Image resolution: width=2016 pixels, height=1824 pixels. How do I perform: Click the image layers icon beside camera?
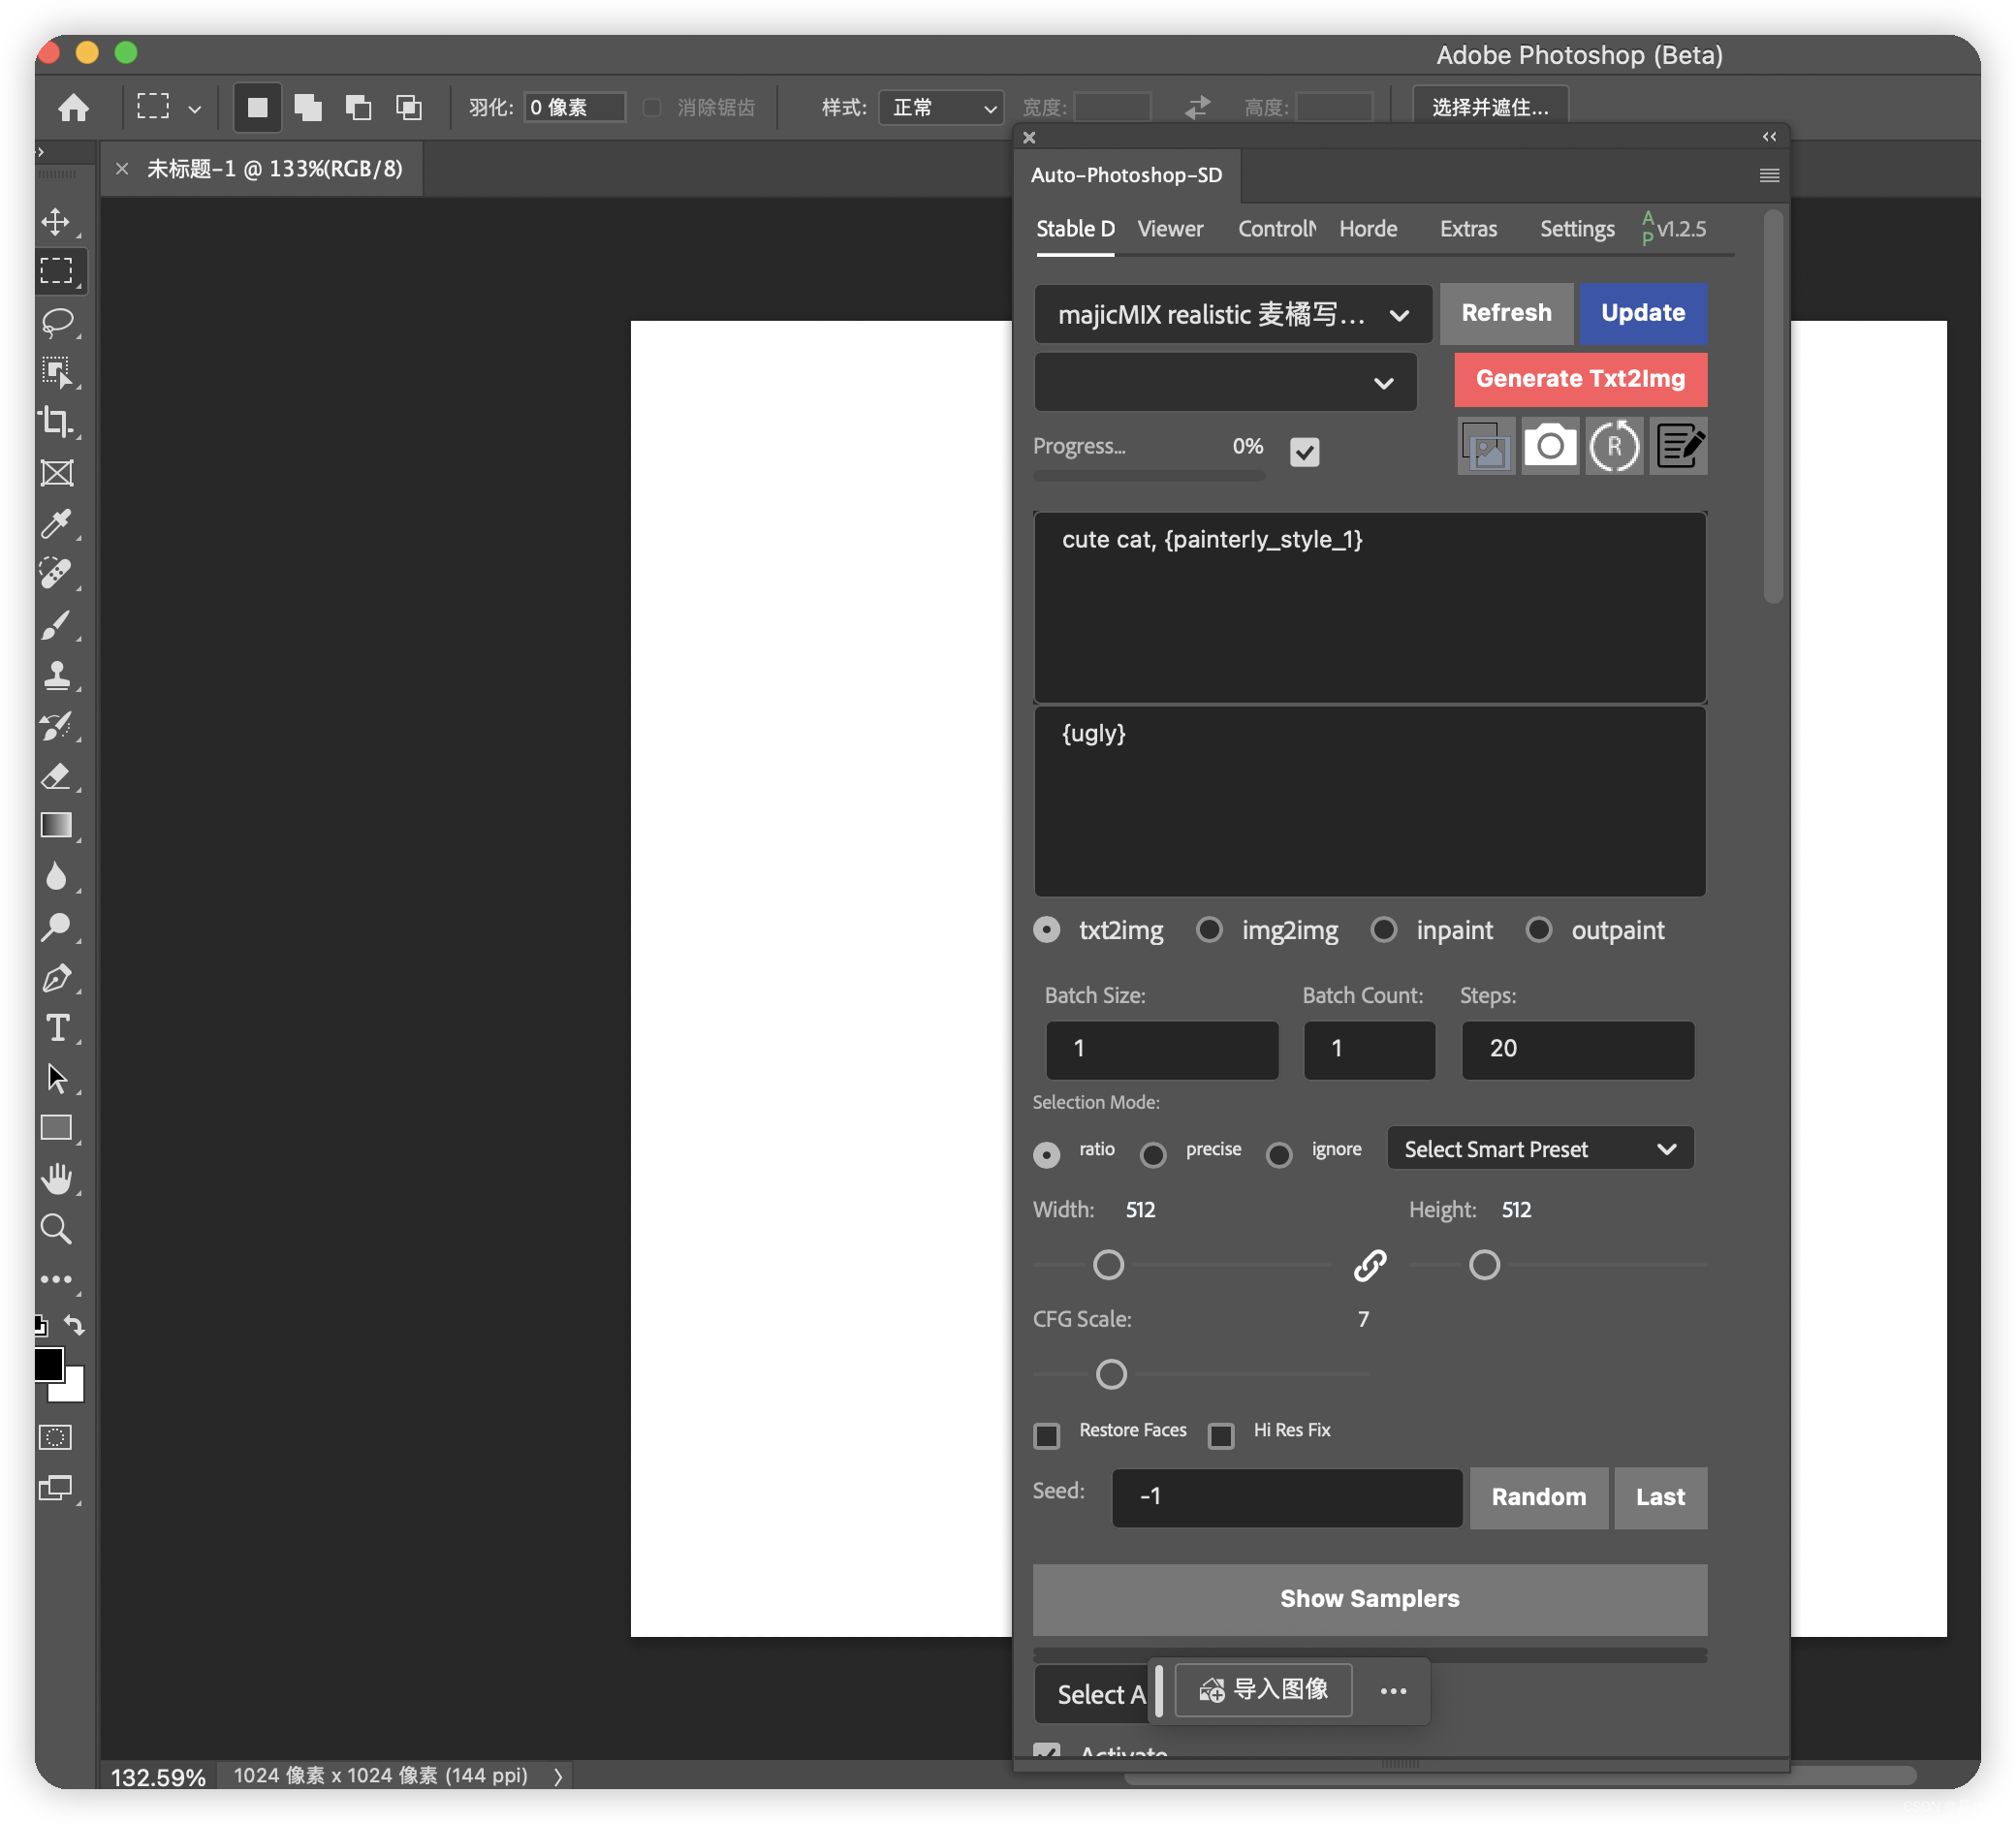1486,446
